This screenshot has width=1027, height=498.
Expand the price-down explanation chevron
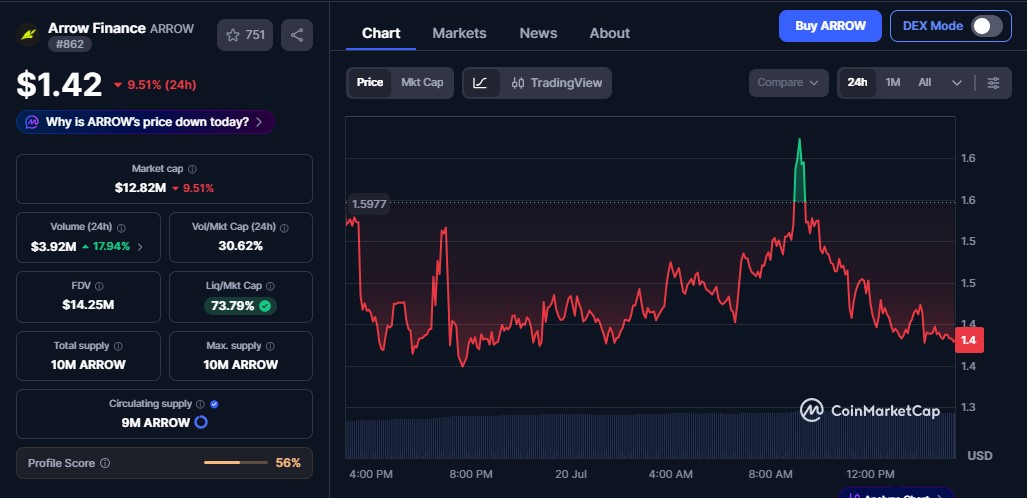point(259,122)
